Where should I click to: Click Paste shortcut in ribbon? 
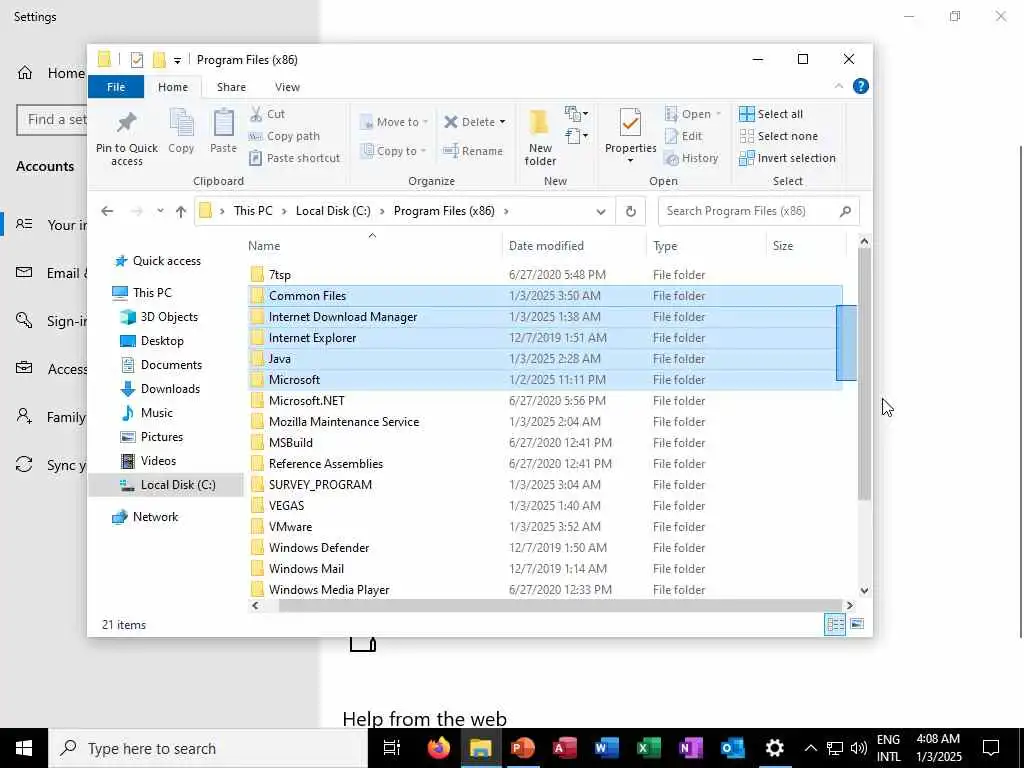click(295, 158)
